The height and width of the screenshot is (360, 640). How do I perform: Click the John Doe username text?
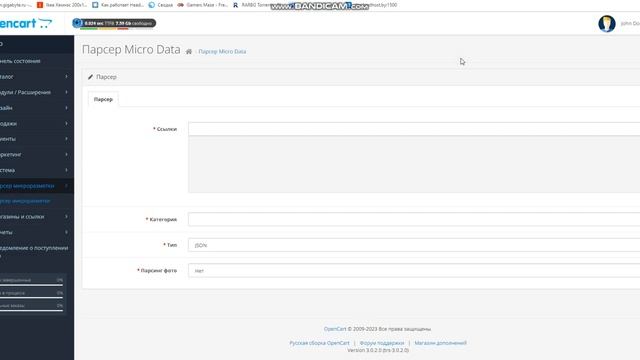click(630, 23)
